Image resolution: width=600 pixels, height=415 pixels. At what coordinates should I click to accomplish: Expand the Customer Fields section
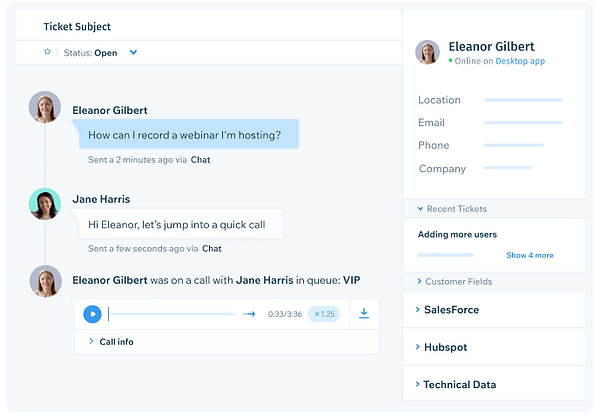pos(455,282)
